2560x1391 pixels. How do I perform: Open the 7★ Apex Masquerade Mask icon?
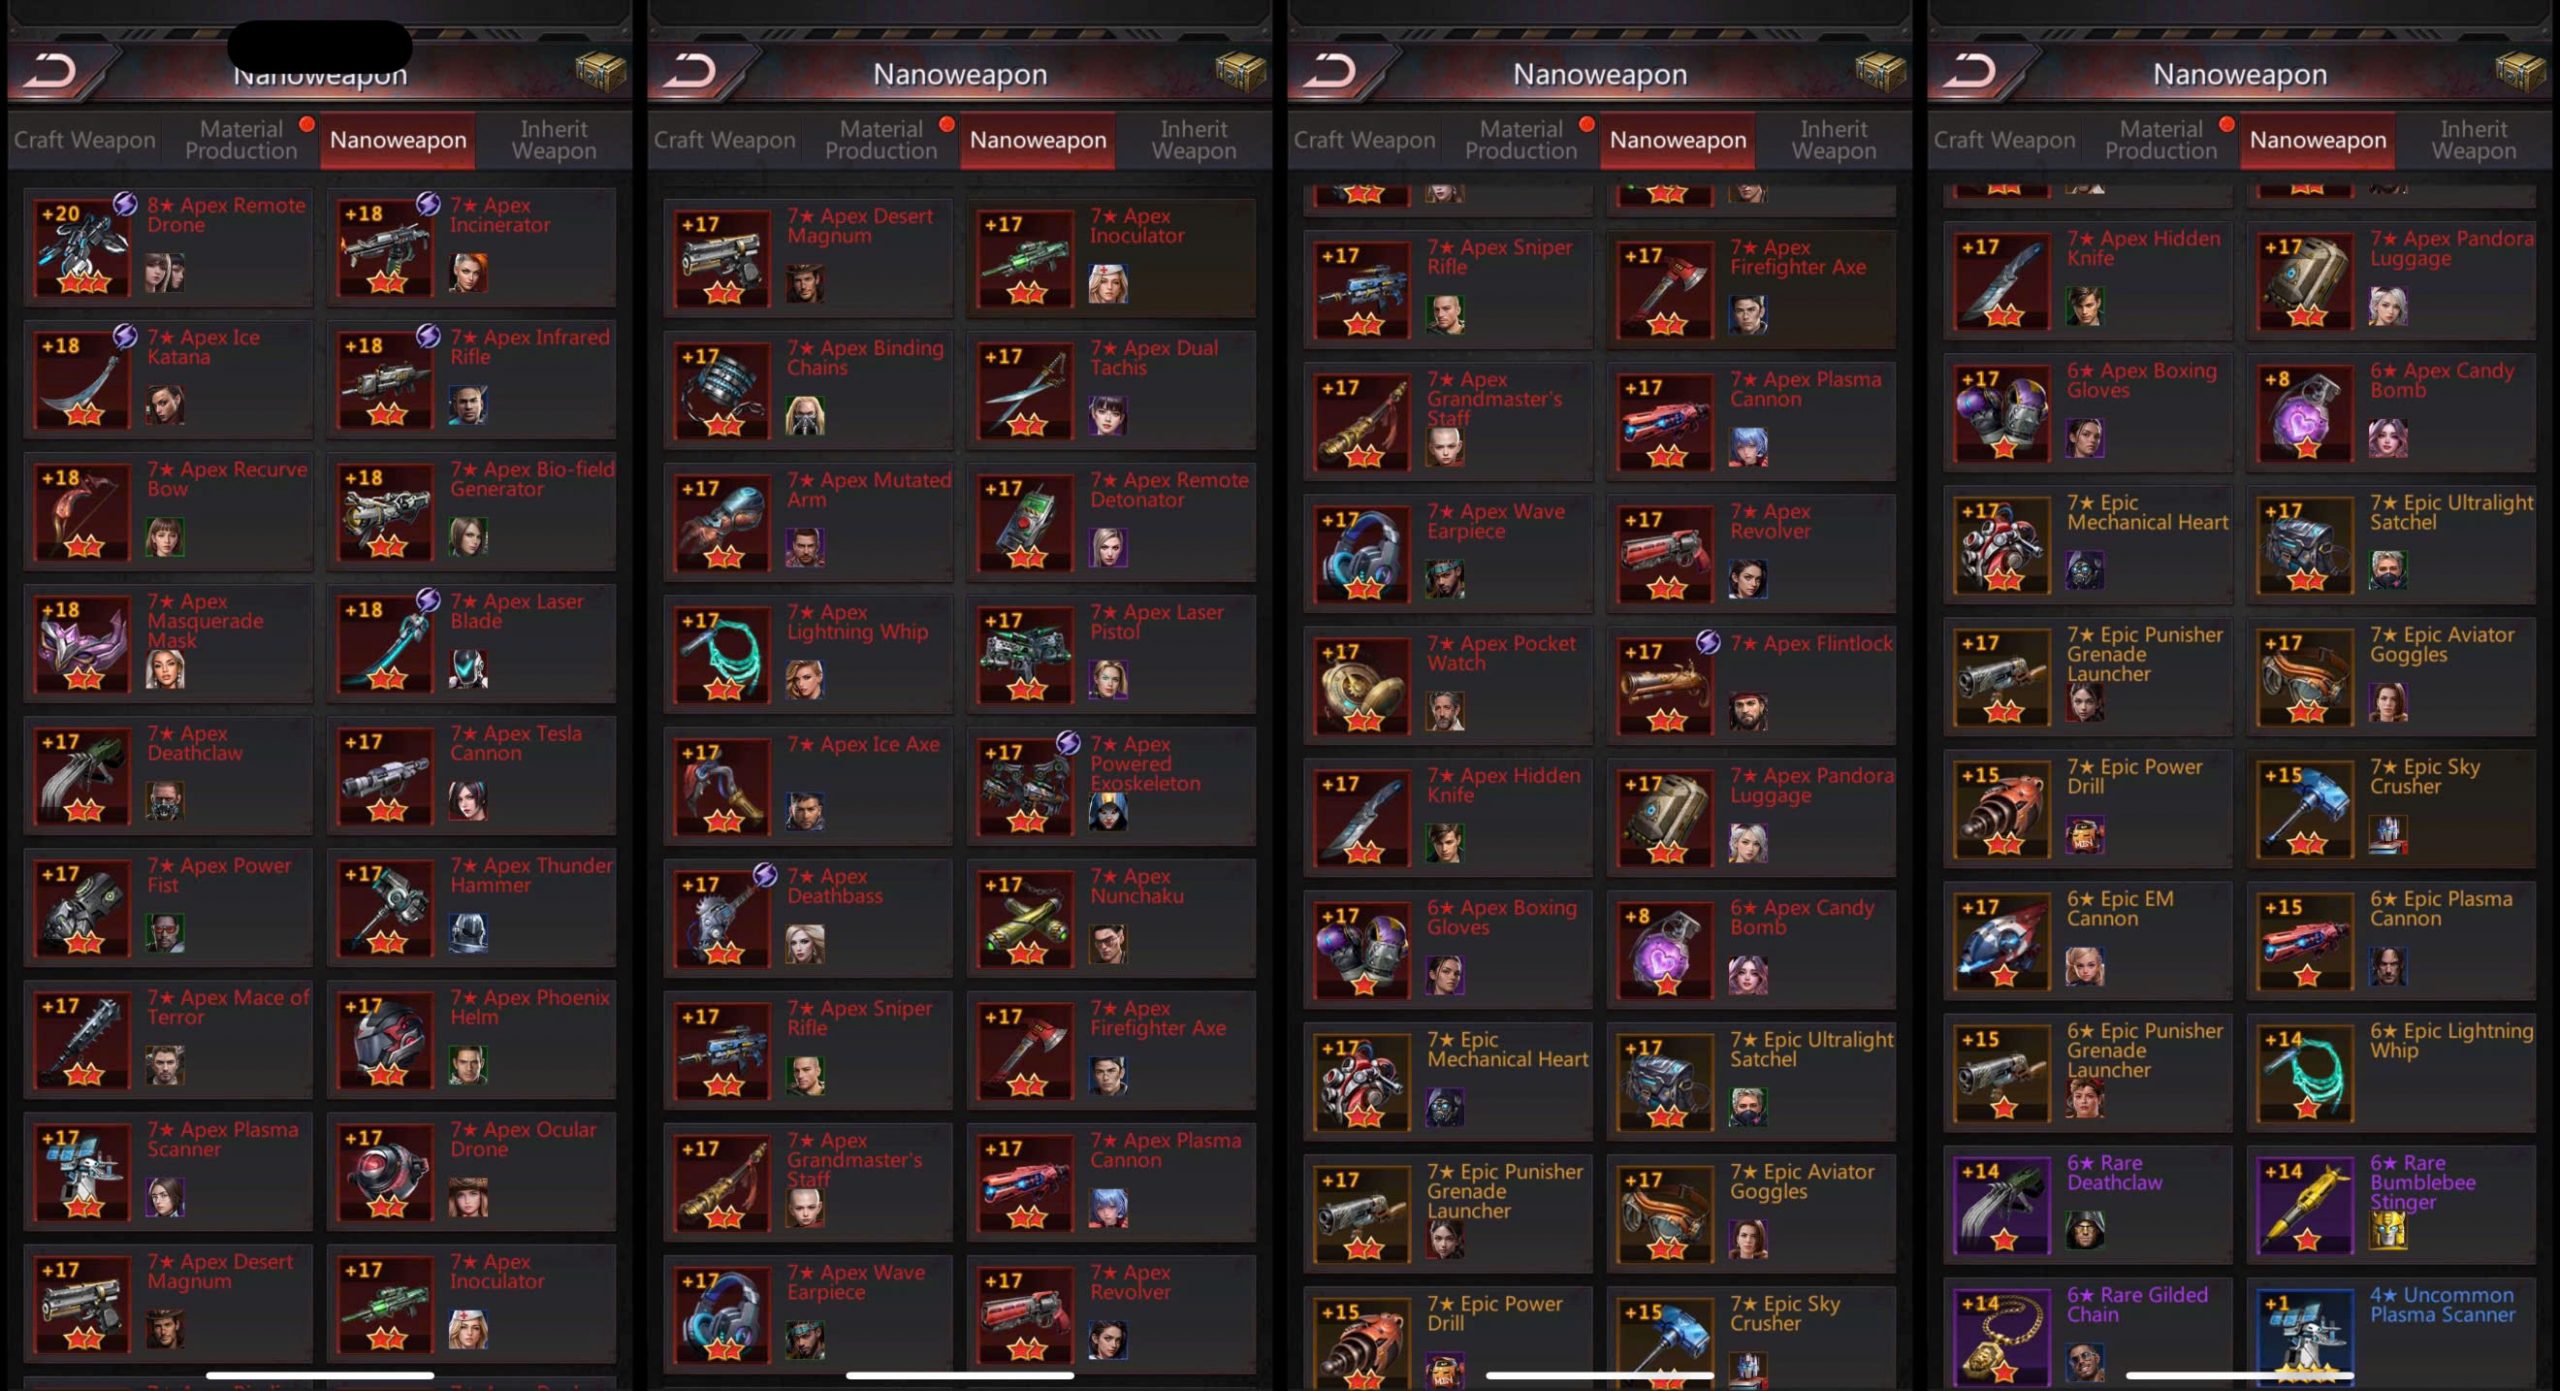(x=82, y=643)
